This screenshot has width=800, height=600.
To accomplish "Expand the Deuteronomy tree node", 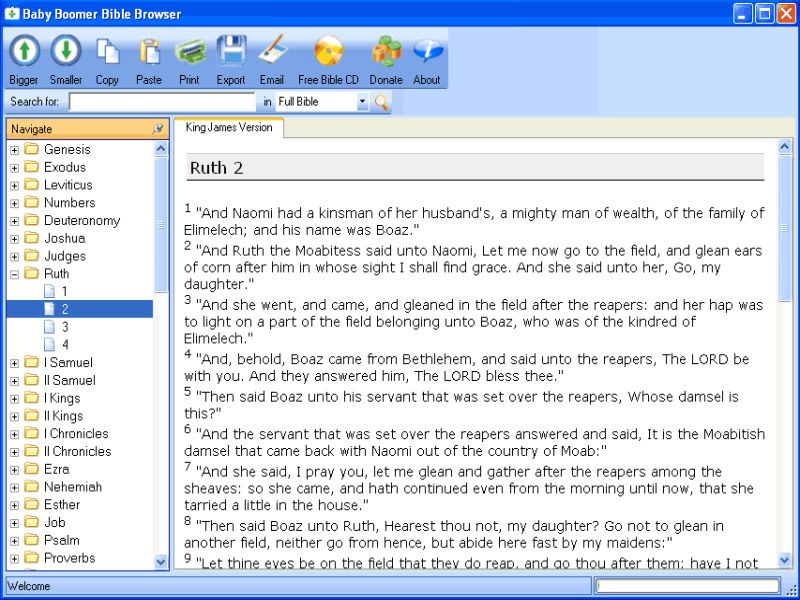I will pyautogui.click(x=14, y=221).
